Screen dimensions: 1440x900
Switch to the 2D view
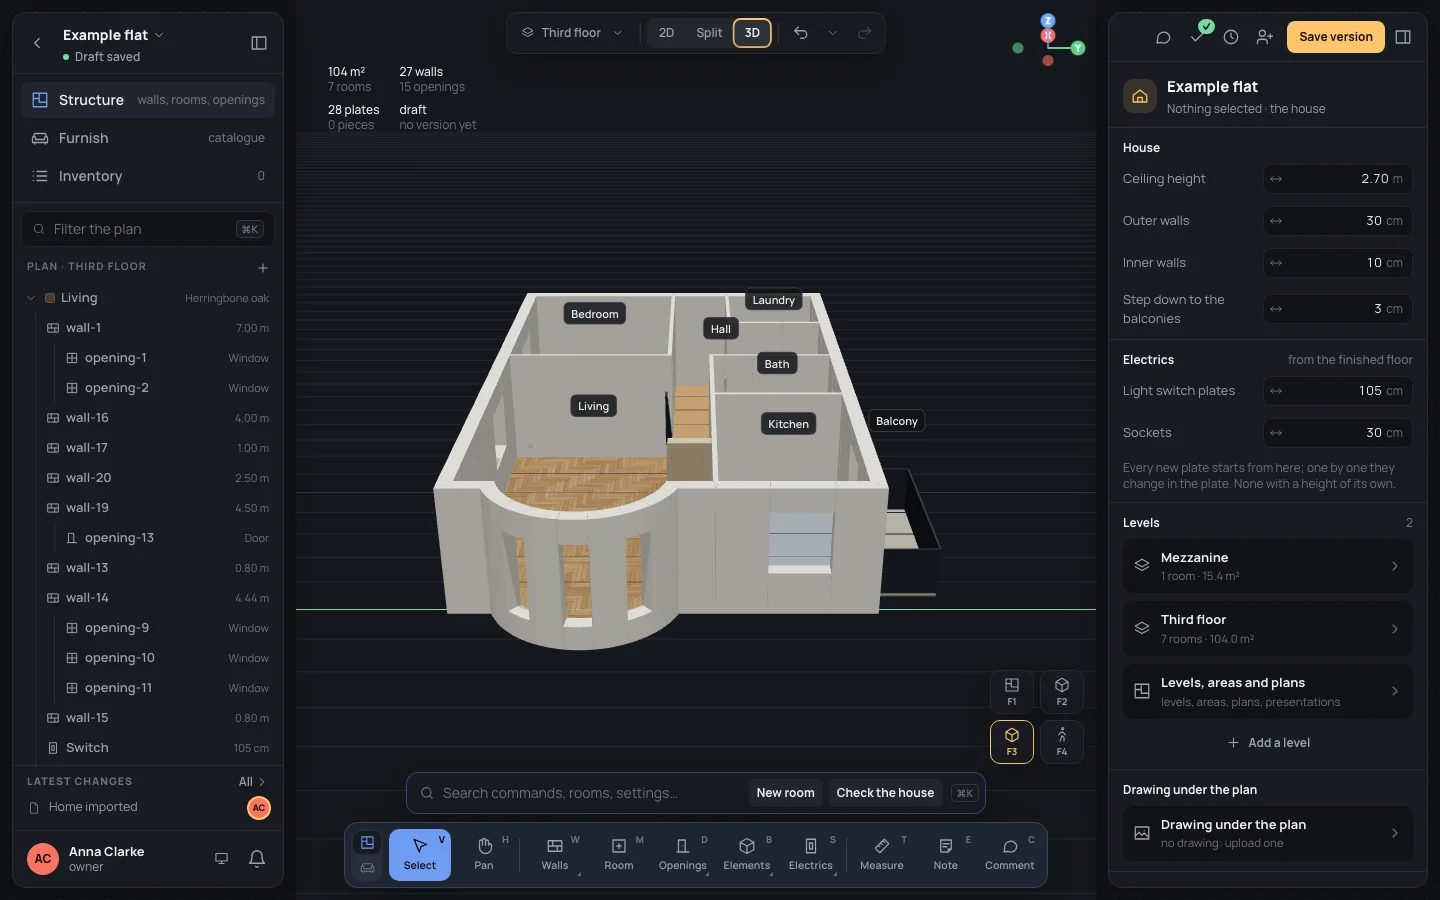(x=667, y=33)
